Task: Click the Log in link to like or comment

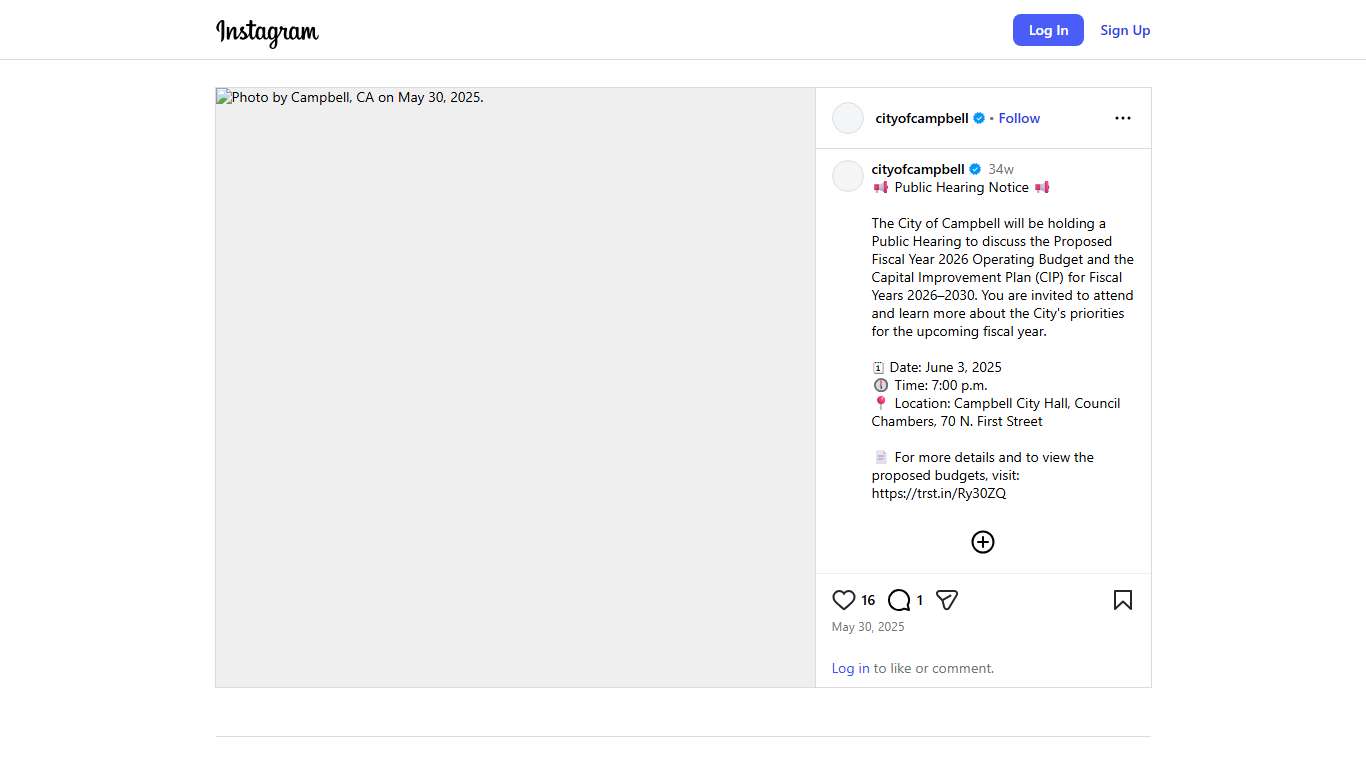Action: (850, 668)
